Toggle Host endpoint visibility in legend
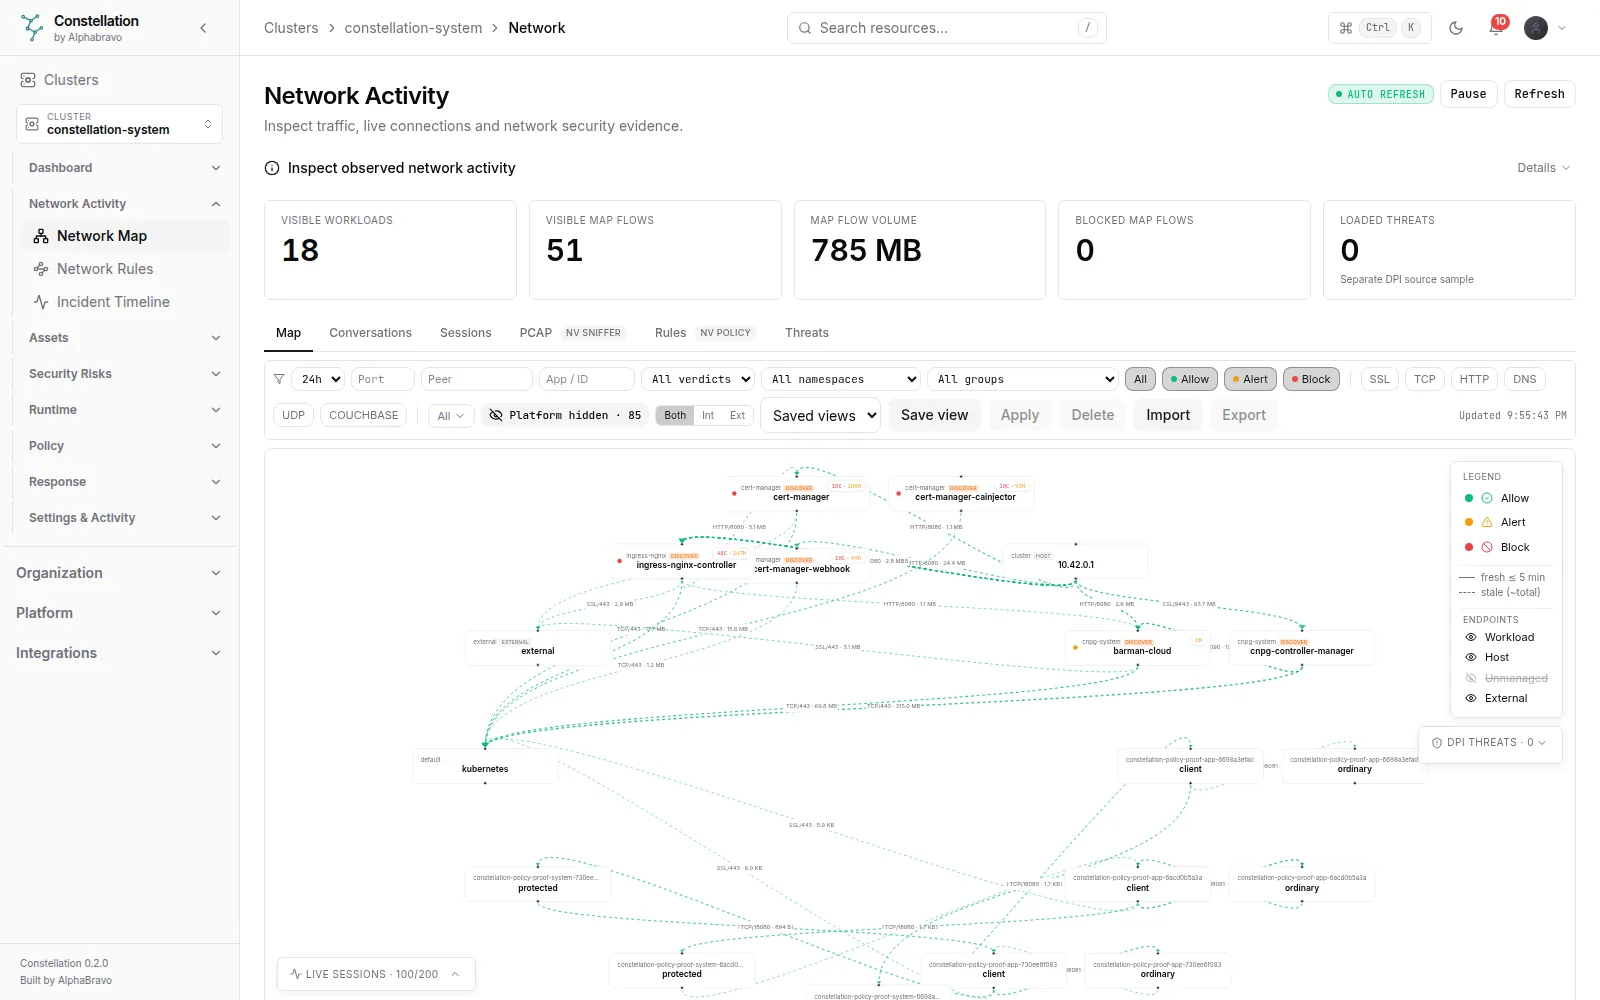Screen dimensions: 1600x1000 (x=1471, y=657)
